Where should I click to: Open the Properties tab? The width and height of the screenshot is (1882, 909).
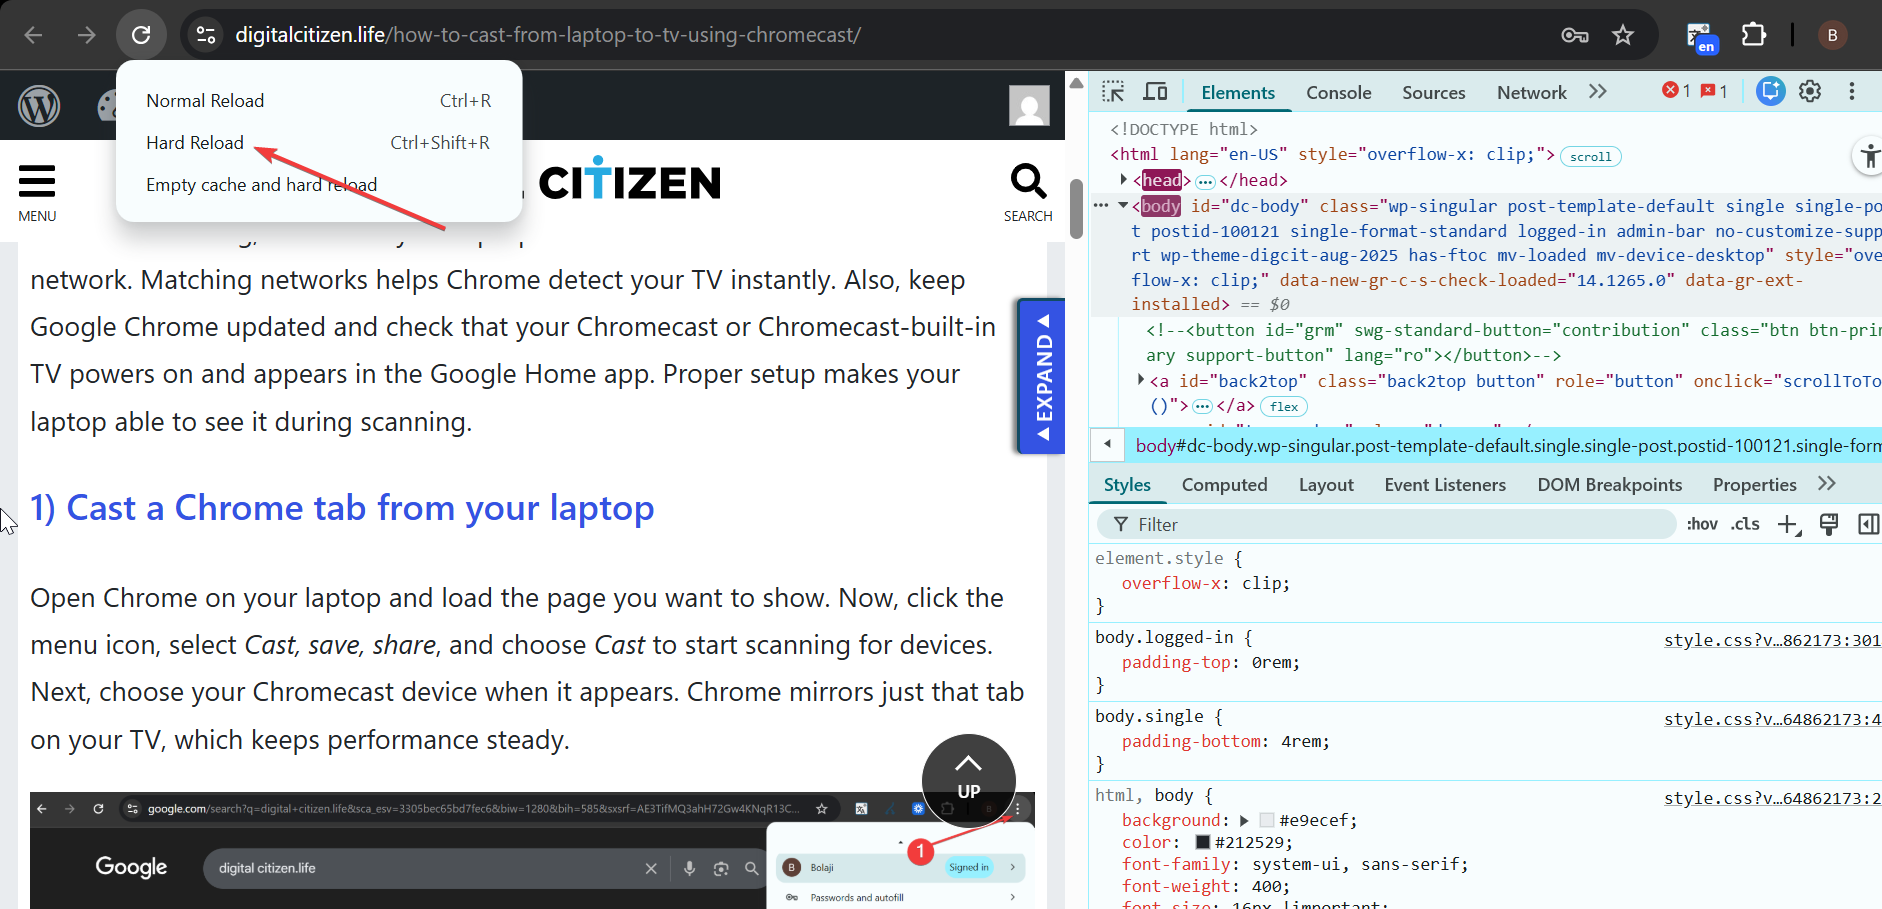[1754, 485]
